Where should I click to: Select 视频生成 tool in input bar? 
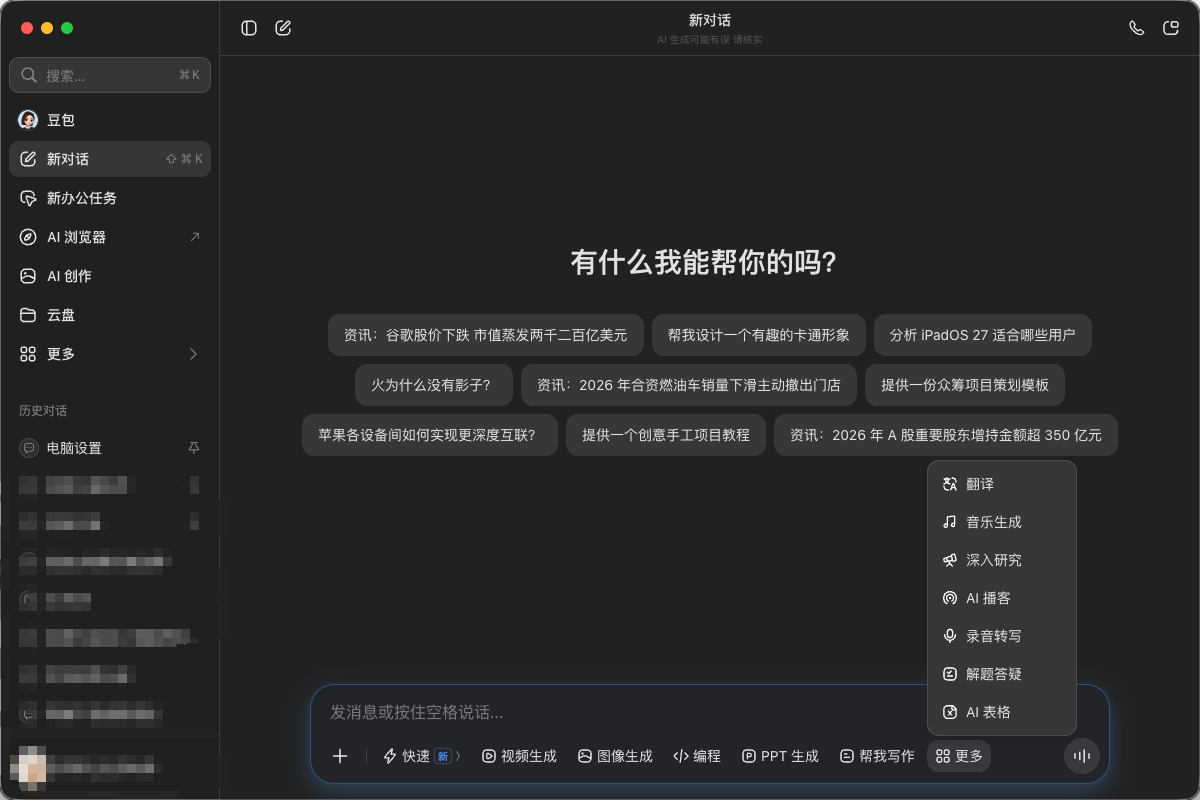519,756
